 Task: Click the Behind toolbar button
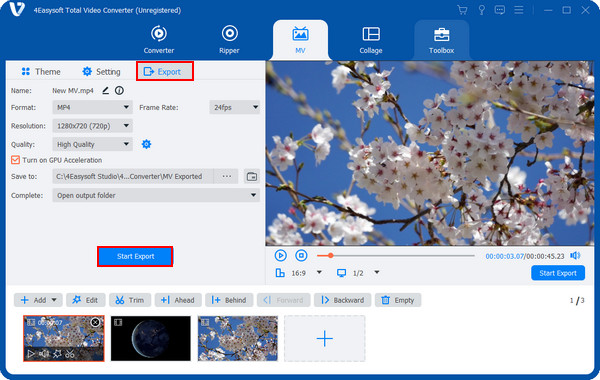point(229,300)
